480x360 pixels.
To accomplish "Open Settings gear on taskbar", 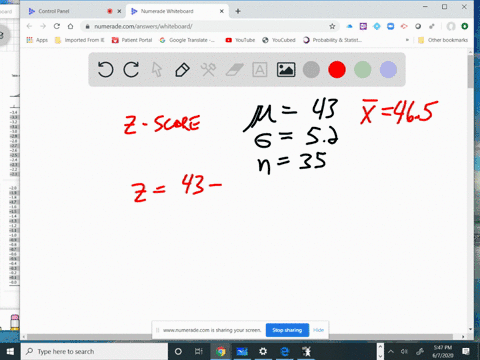I will click(x=263, y=351).
